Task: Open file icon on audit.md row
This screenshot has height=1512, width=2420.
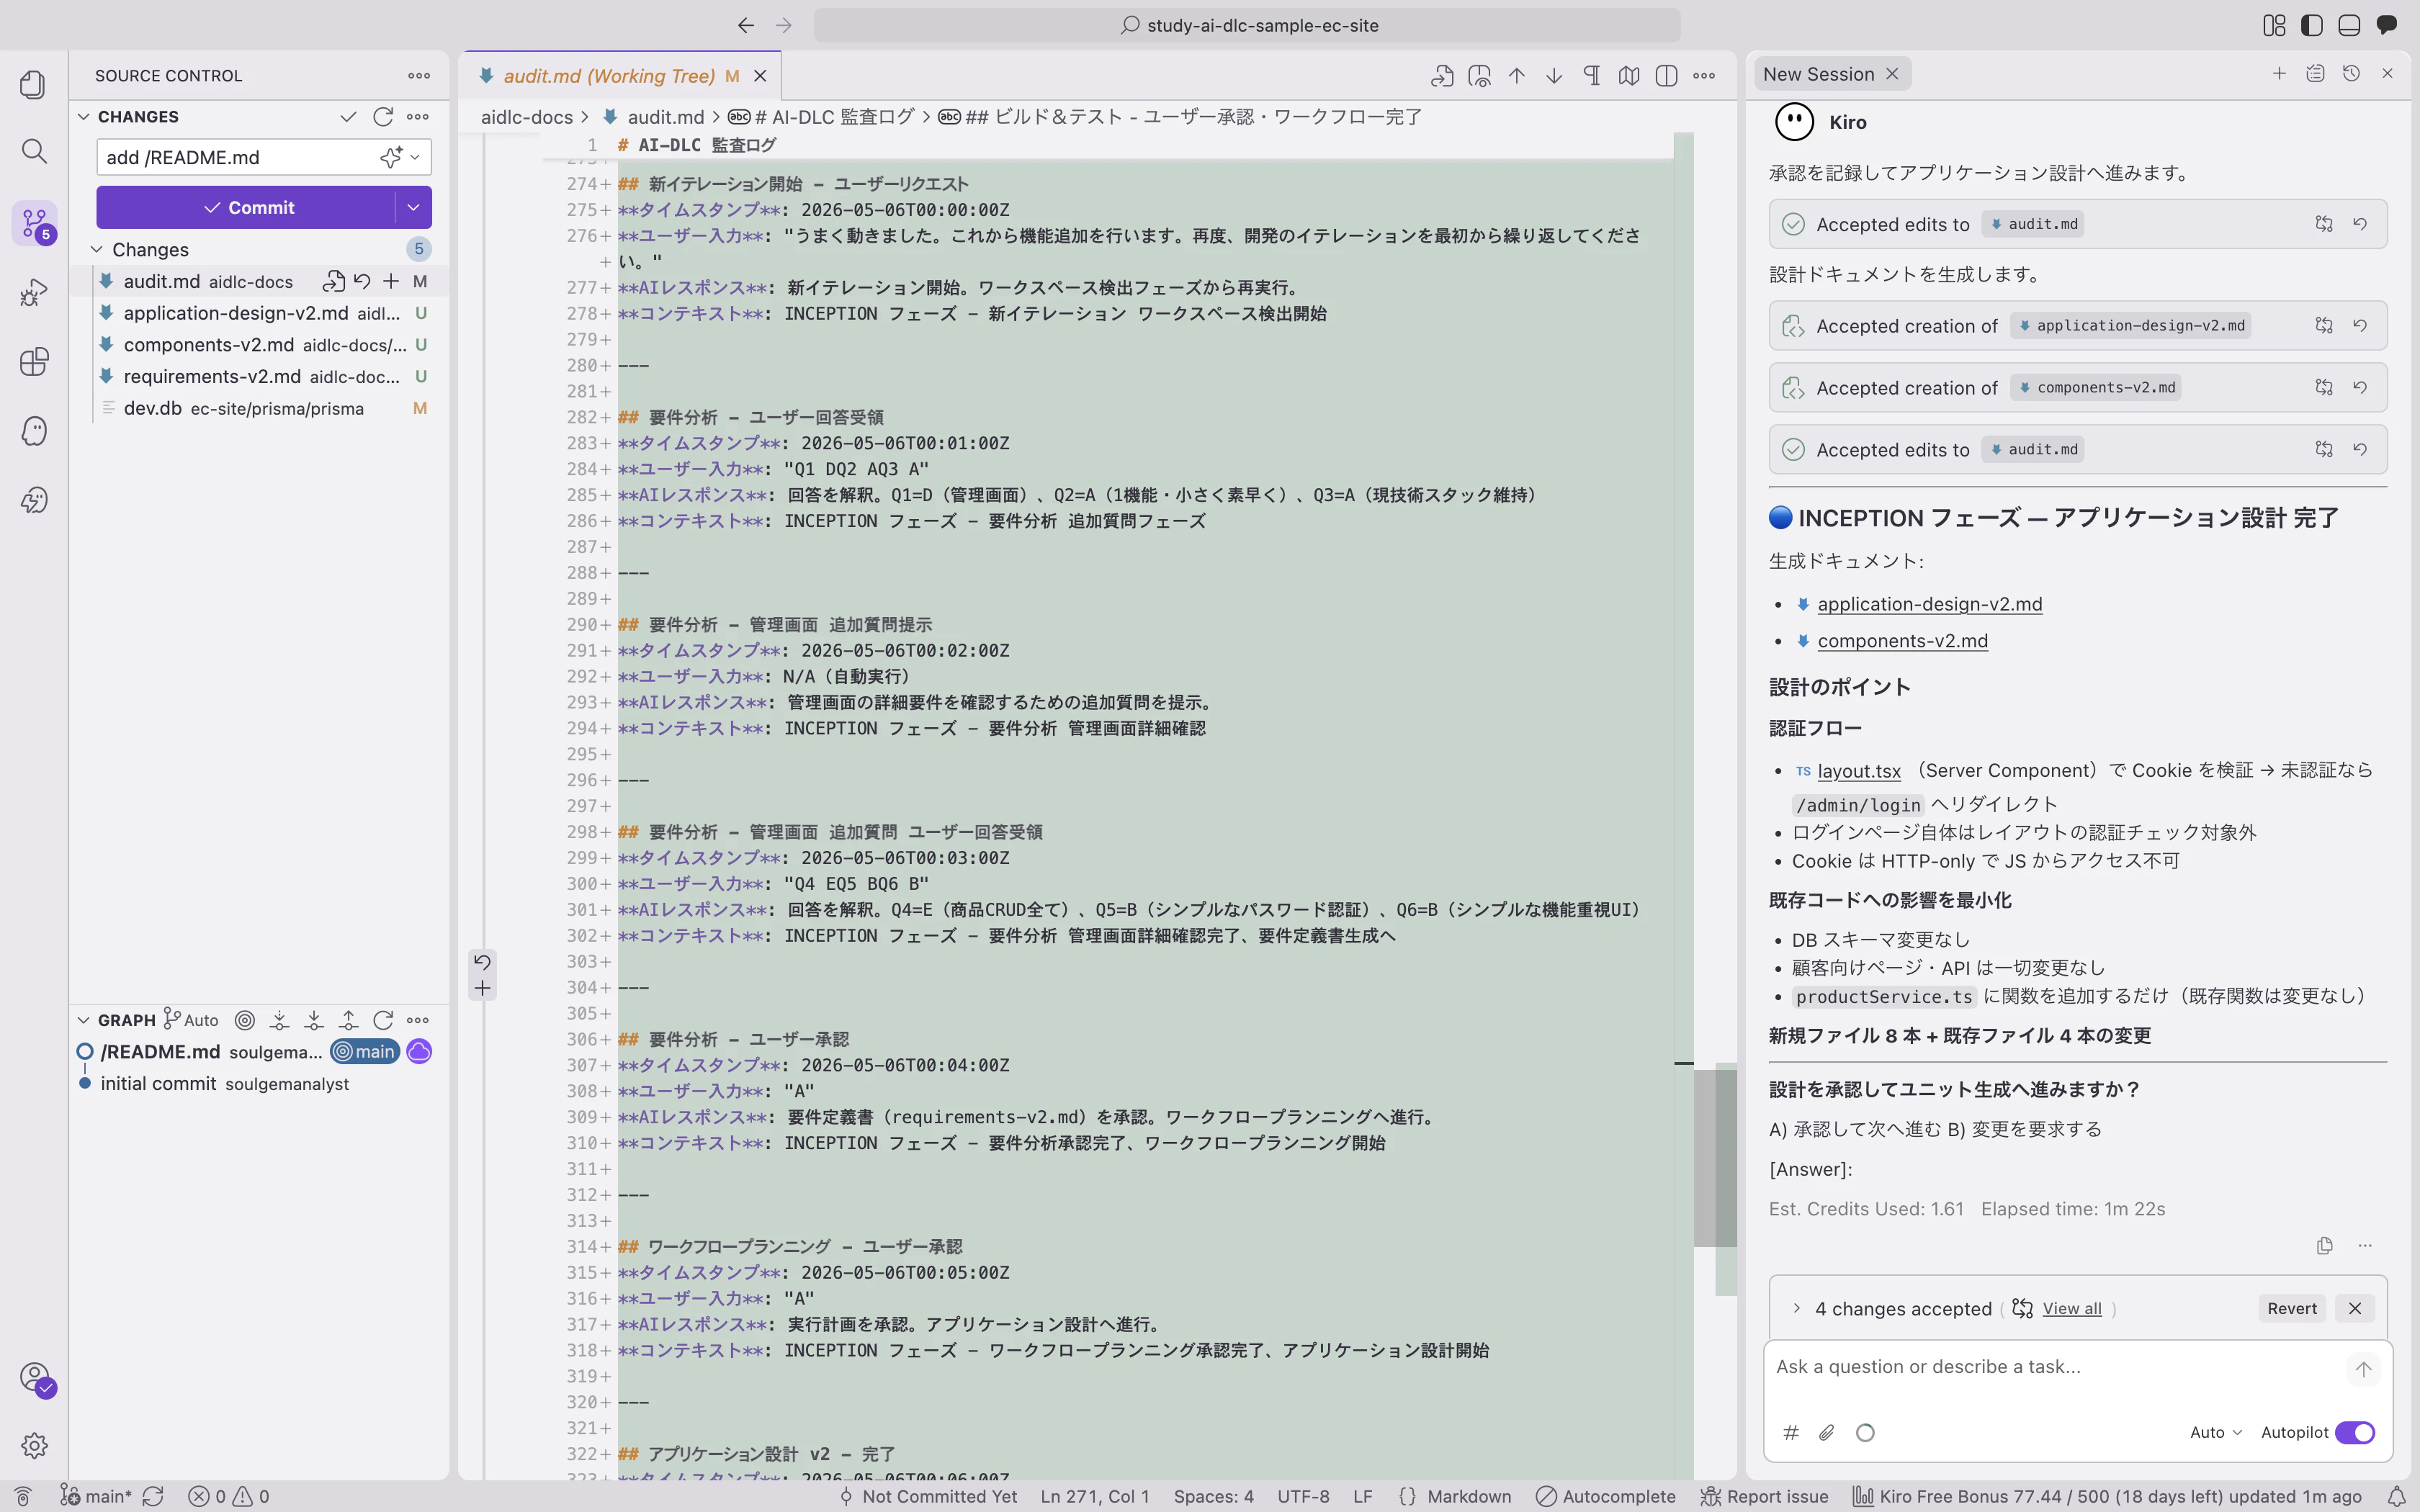Action: pos(334,281)
